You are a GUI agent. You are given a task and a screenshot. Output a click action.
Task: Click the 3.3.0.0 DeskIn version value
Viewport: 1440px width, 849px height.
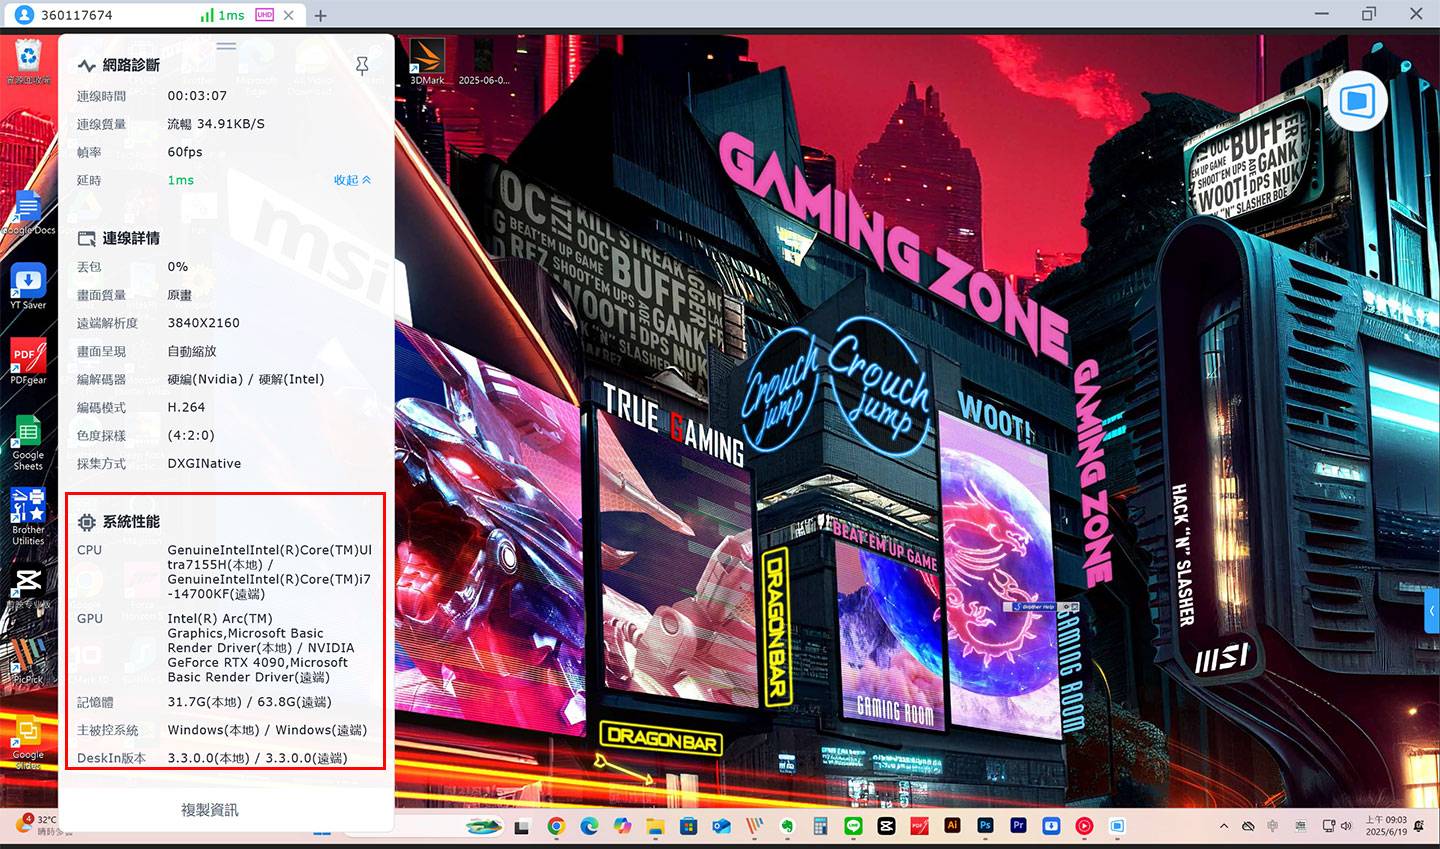(x=257, y=758)
